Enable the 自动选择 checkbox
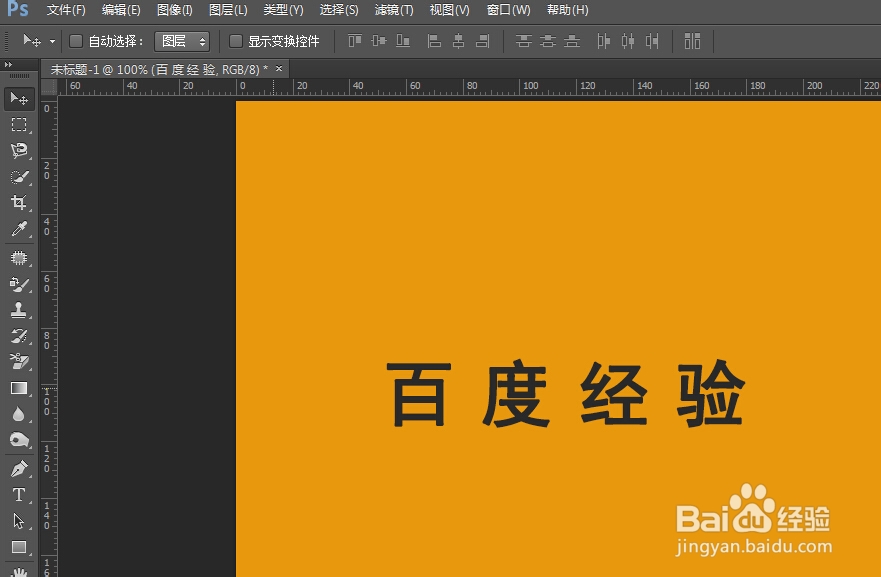Viewport: 881px width, 577px height. 75,41
